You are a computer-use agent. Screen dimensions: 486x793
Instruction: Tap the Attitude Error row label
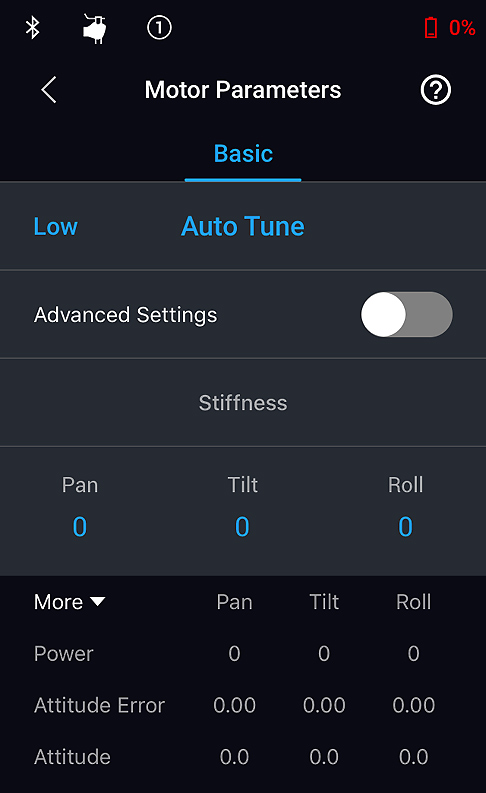pyautogui.click(x=100, y=705)
